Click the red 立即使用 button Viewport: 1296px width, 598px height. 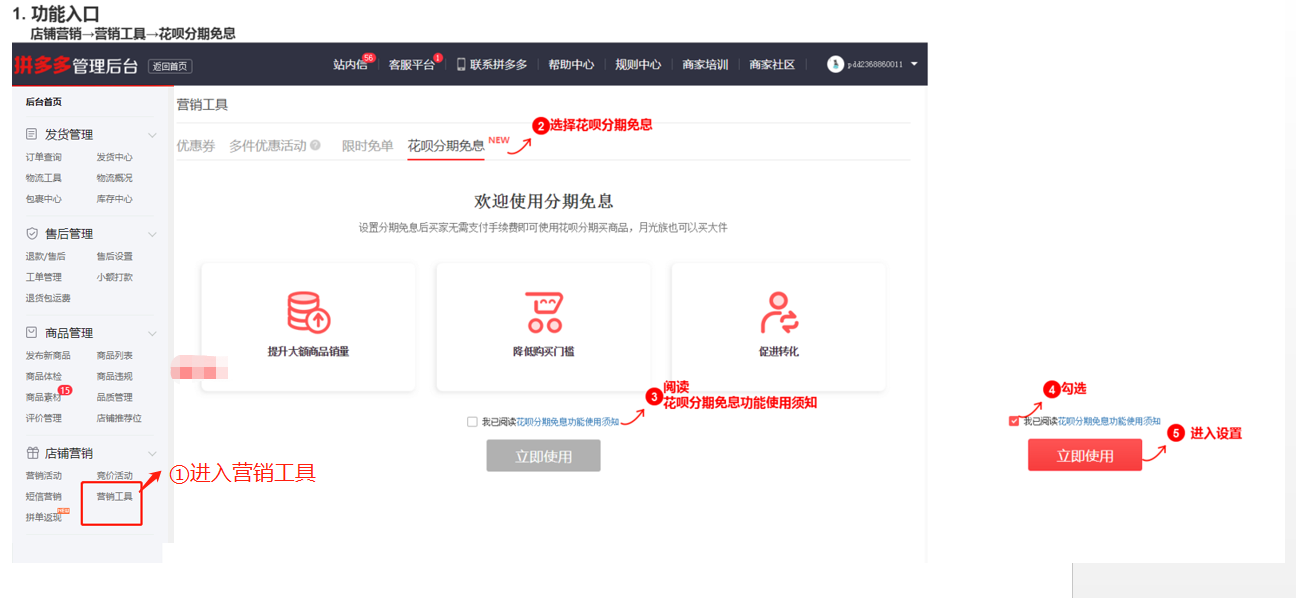click(1085, 455)
